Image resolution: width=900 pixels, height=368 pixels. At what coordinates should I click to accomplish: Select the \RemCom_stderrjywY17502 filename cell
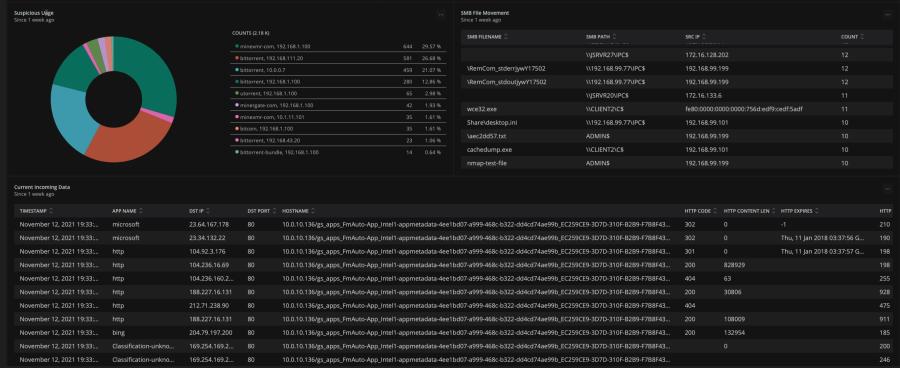tap(506, 68)
